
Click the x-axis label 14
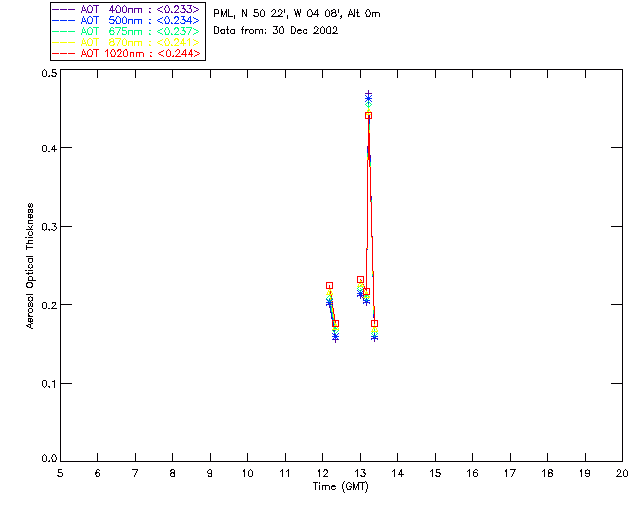[x=398, y=473]
